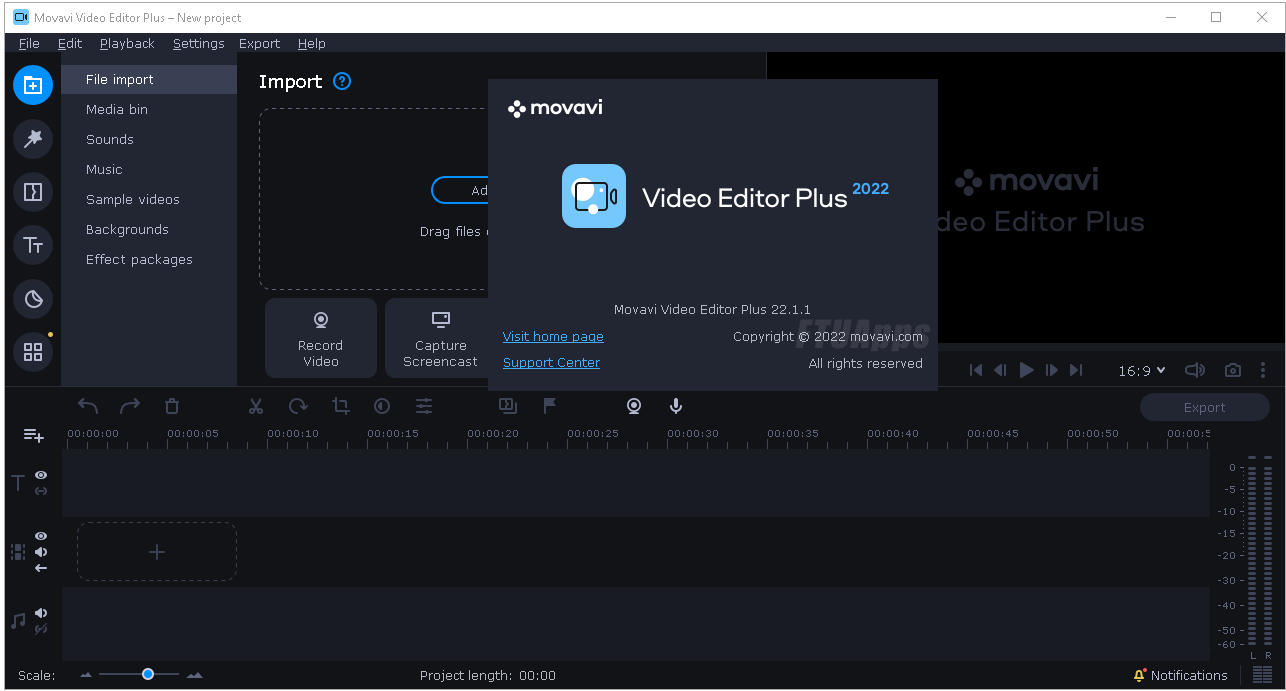The width and height of the screenshot is (1286, 691).
Task: Zoom in timeline with large mountain icon
Action: 194,675
